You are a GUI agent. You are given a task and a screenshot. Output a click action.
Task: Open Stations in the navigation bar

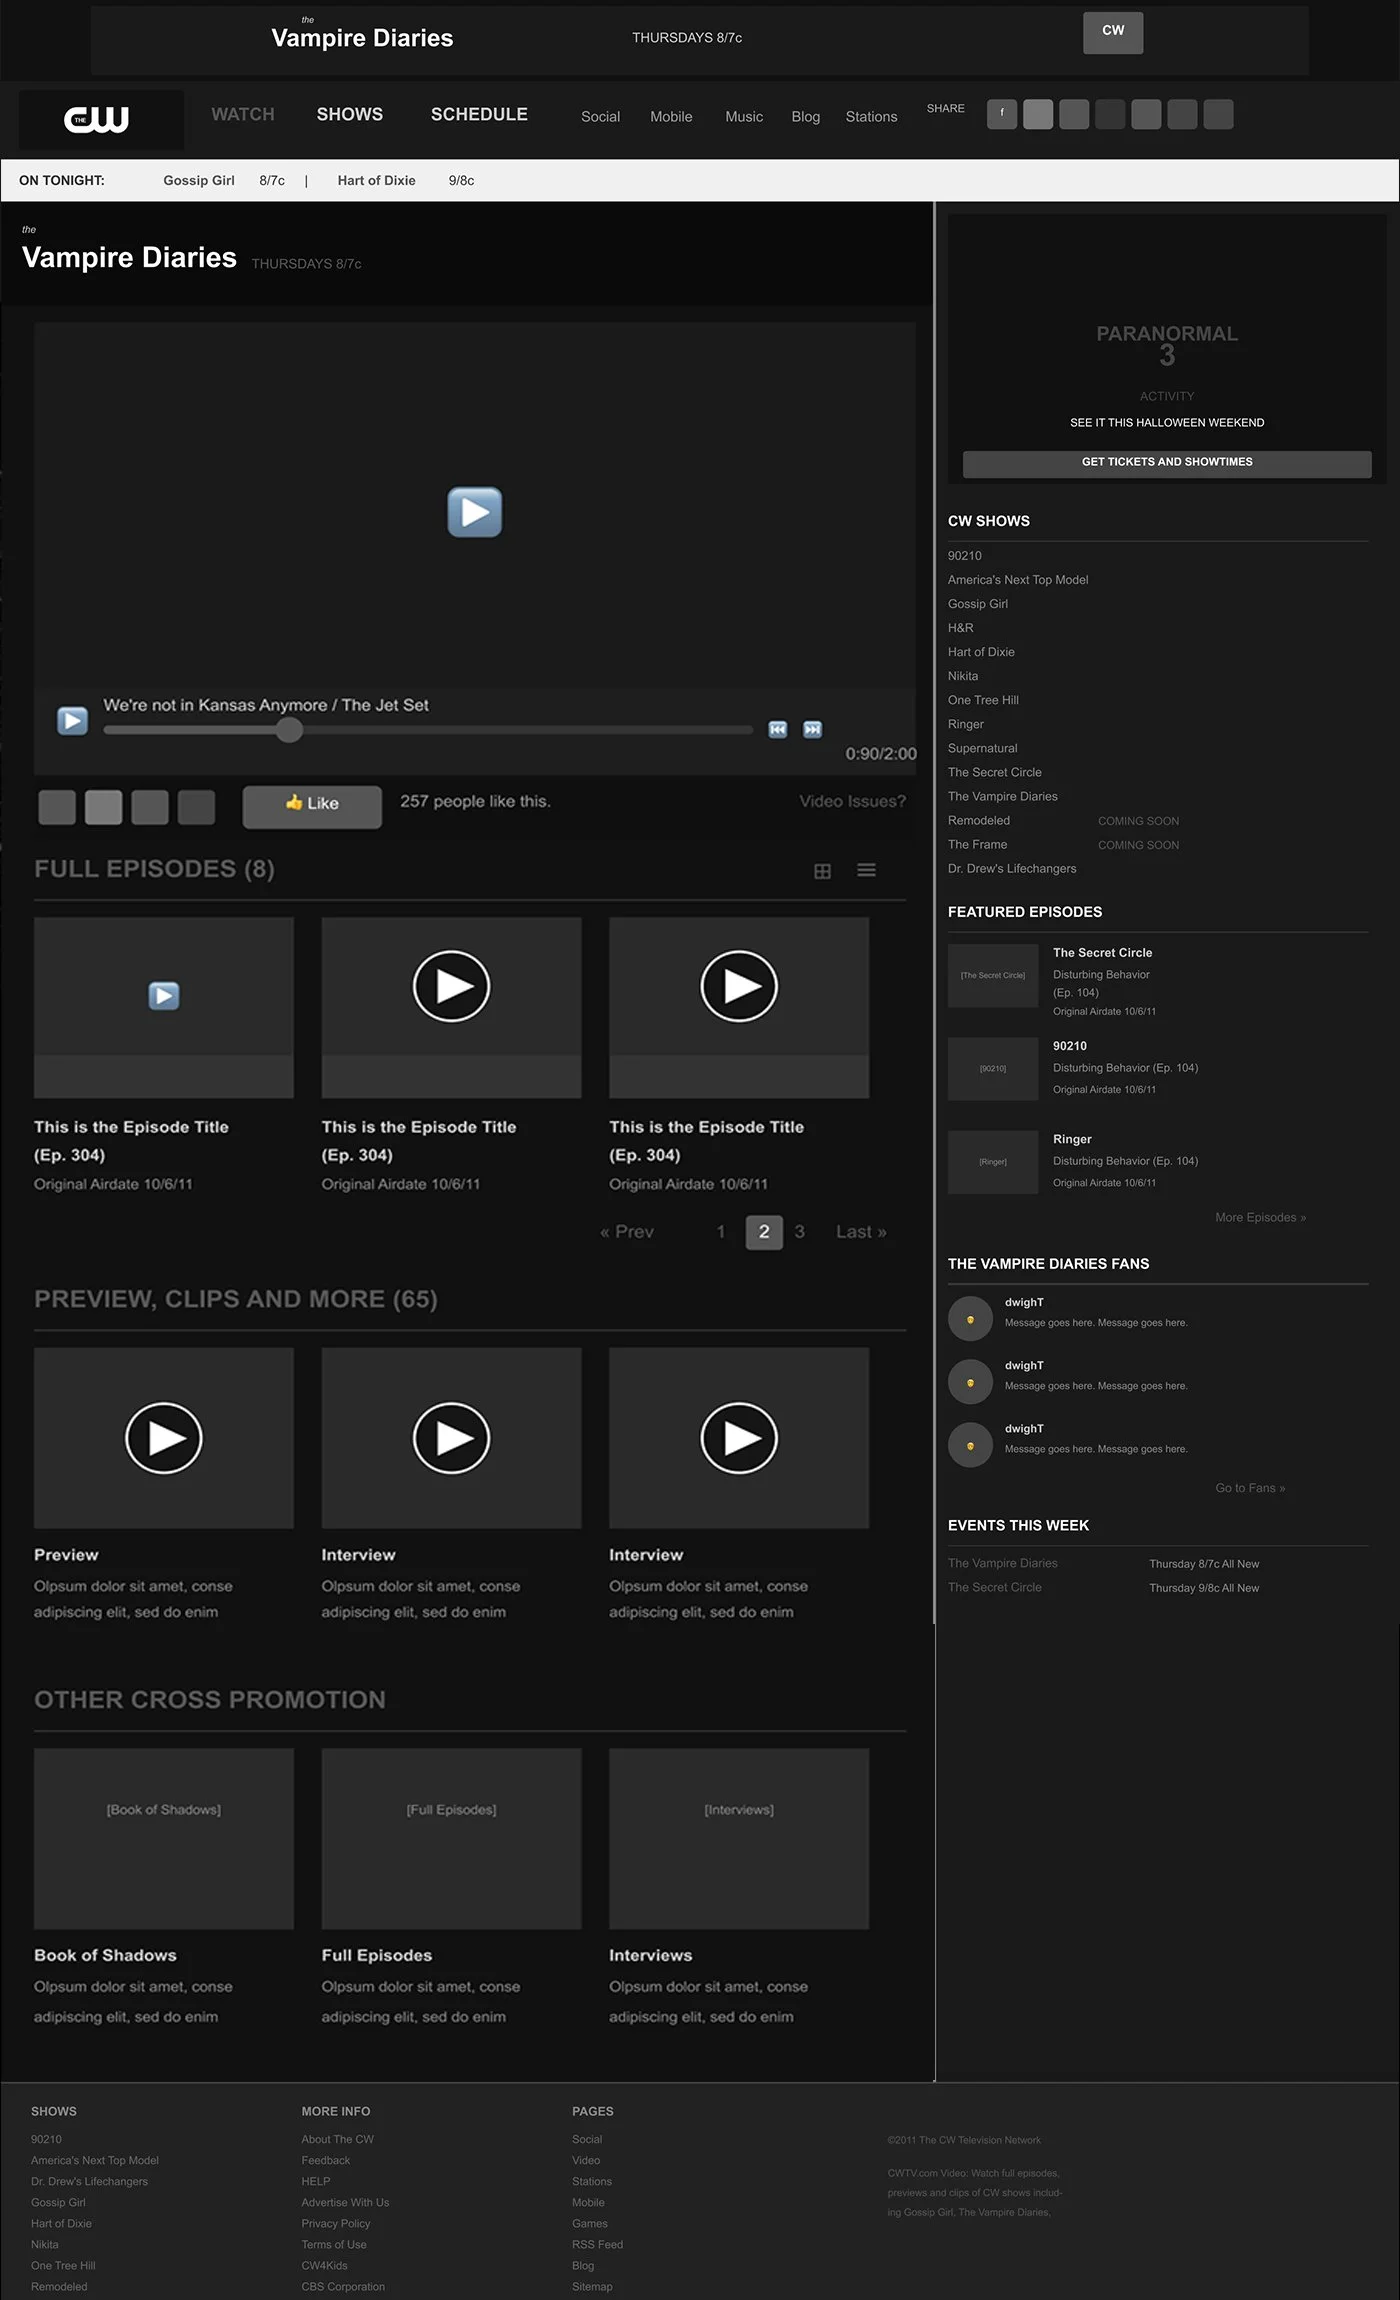(x=871, y=117)
